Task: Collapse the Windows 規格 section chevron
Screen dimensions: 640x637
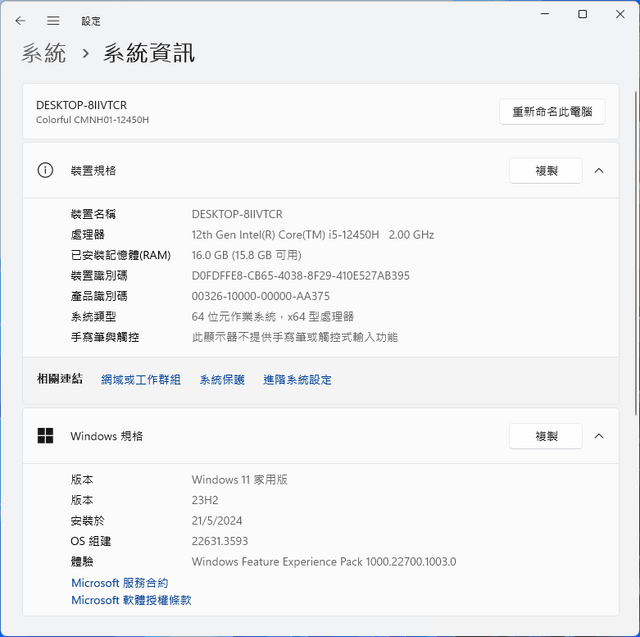Action: [x=599, y=436]
